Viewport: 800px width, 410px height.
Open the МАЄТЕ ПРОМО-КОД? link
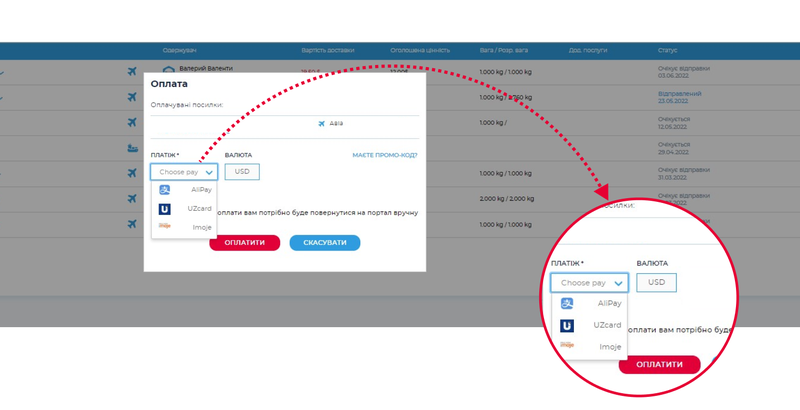[x=385, y=155]
